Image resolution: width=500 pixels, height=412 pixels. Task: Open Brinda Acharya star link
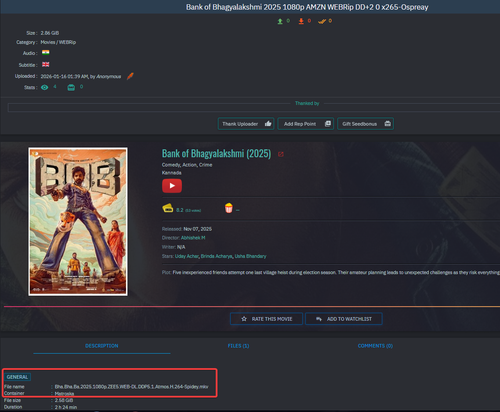[216, 256]
